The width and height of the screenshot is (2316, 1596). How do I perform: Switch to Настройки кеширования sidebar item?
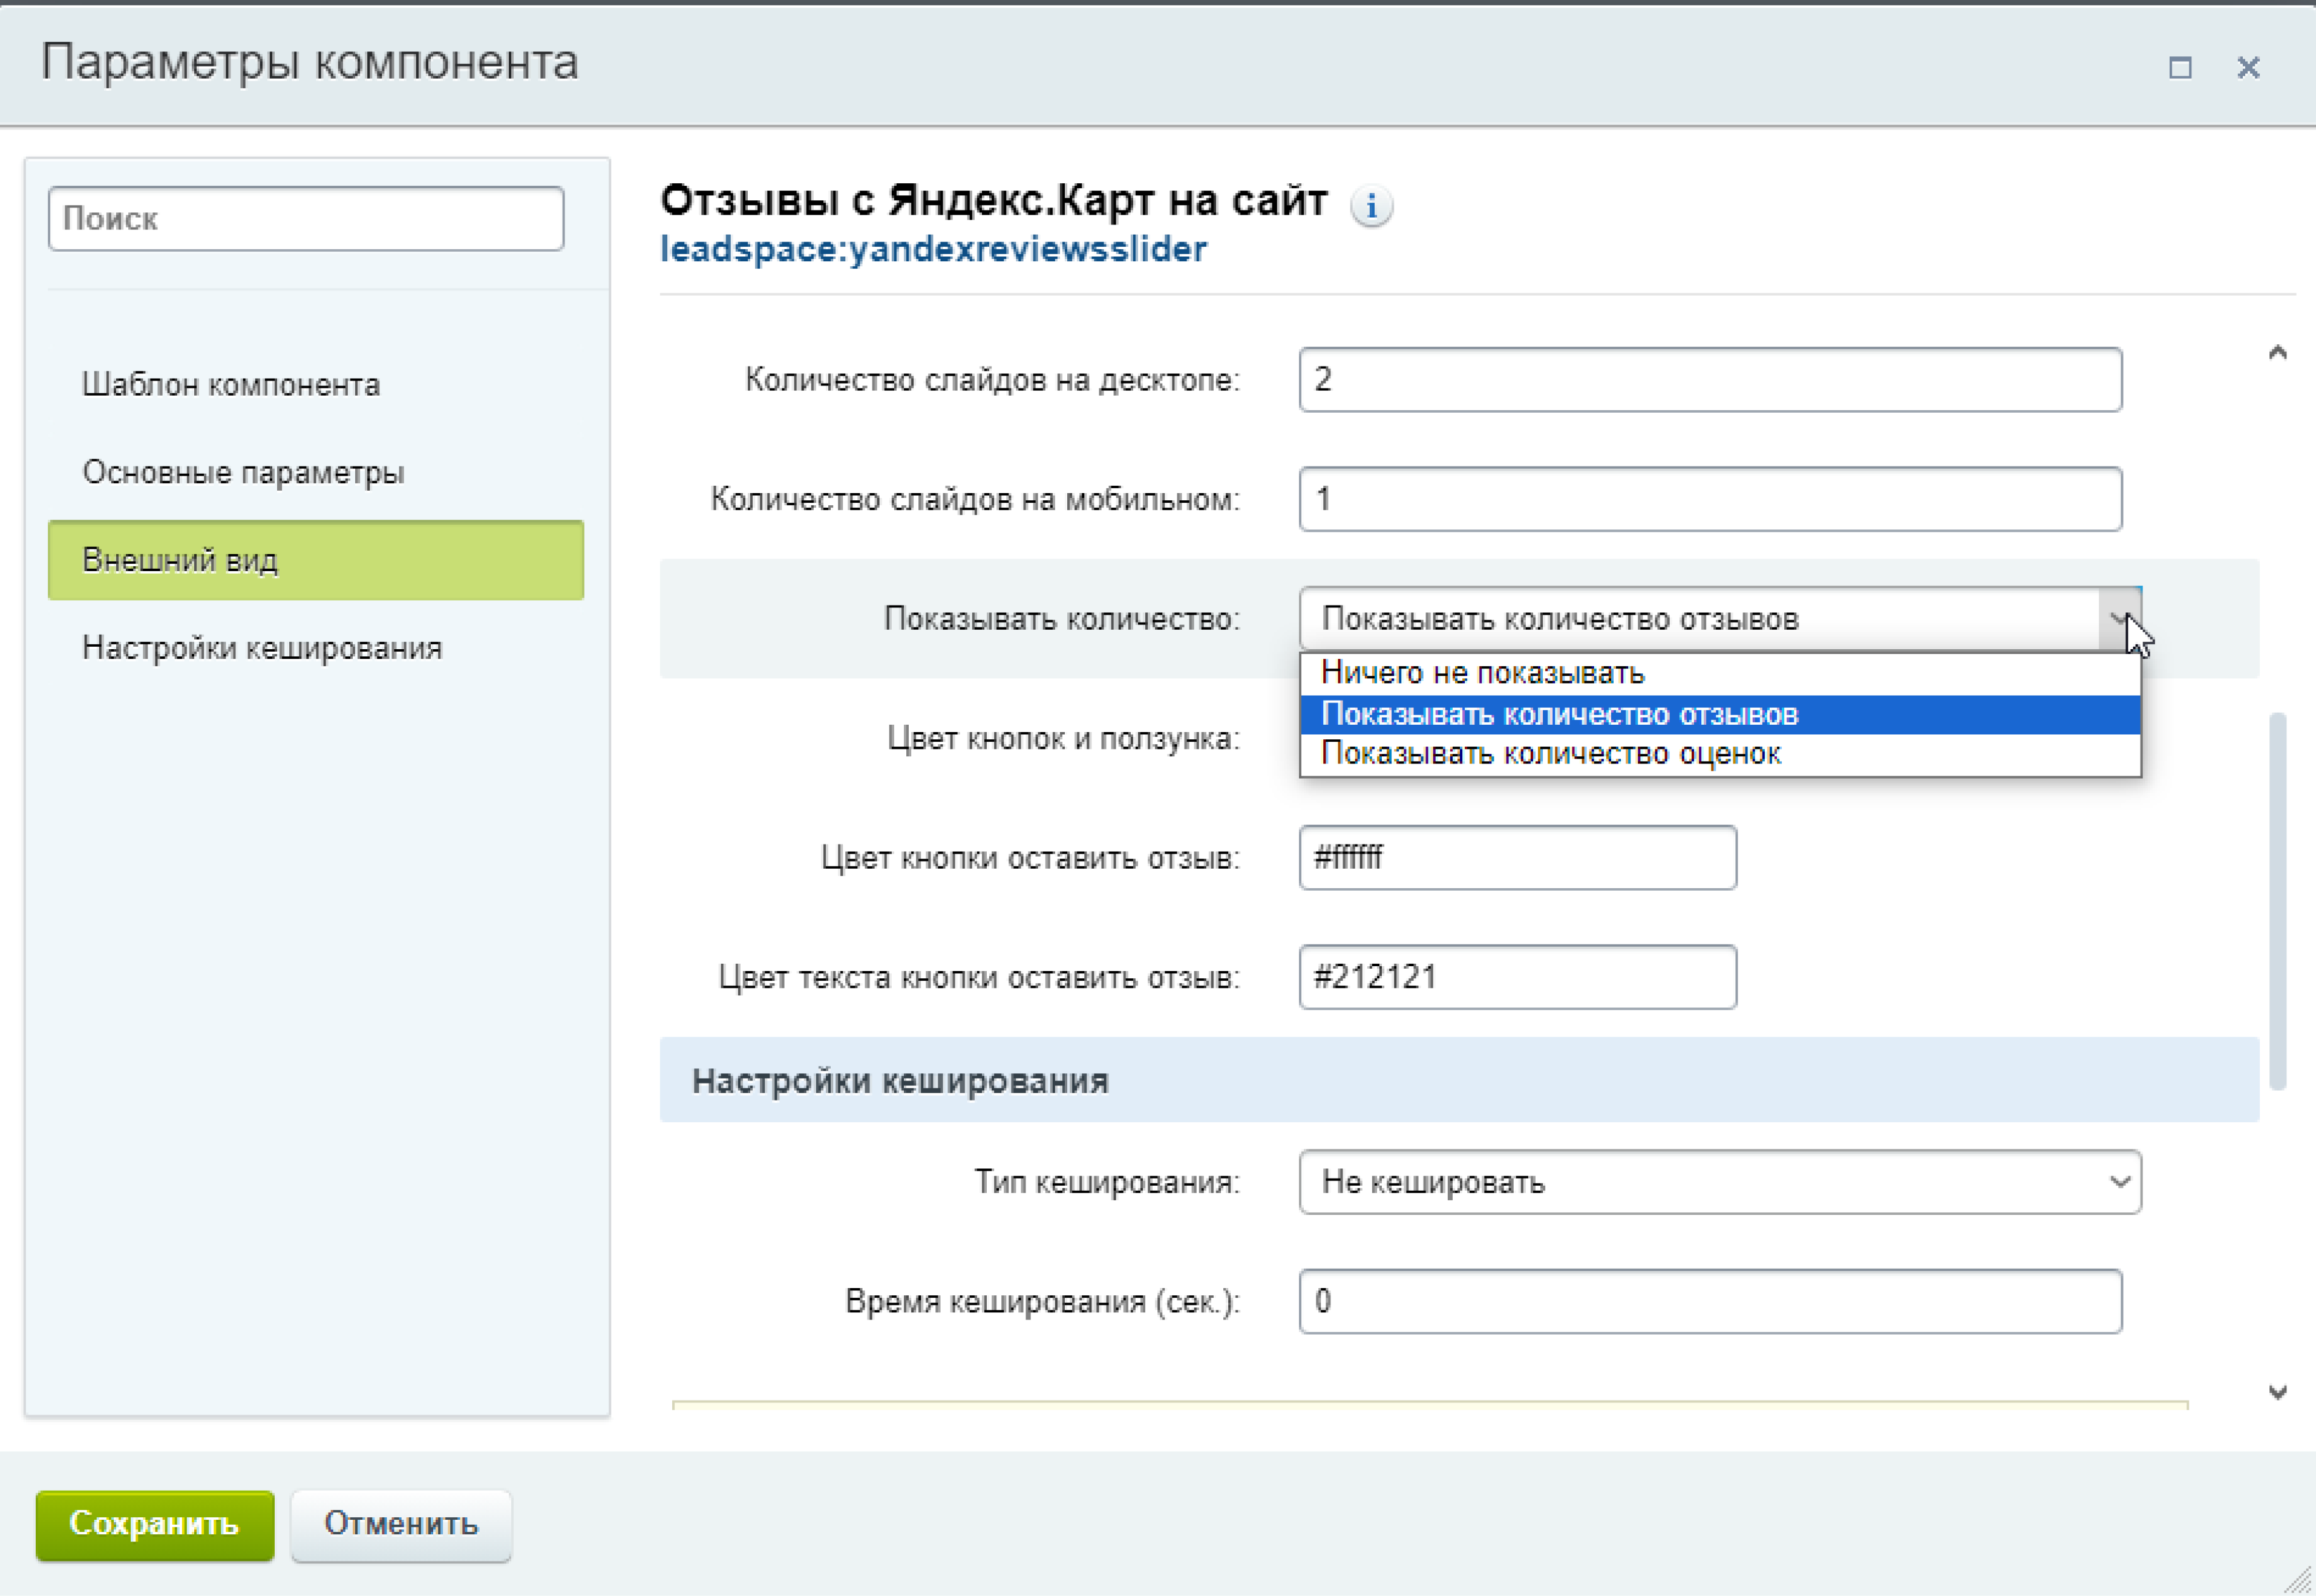(262, 648)
